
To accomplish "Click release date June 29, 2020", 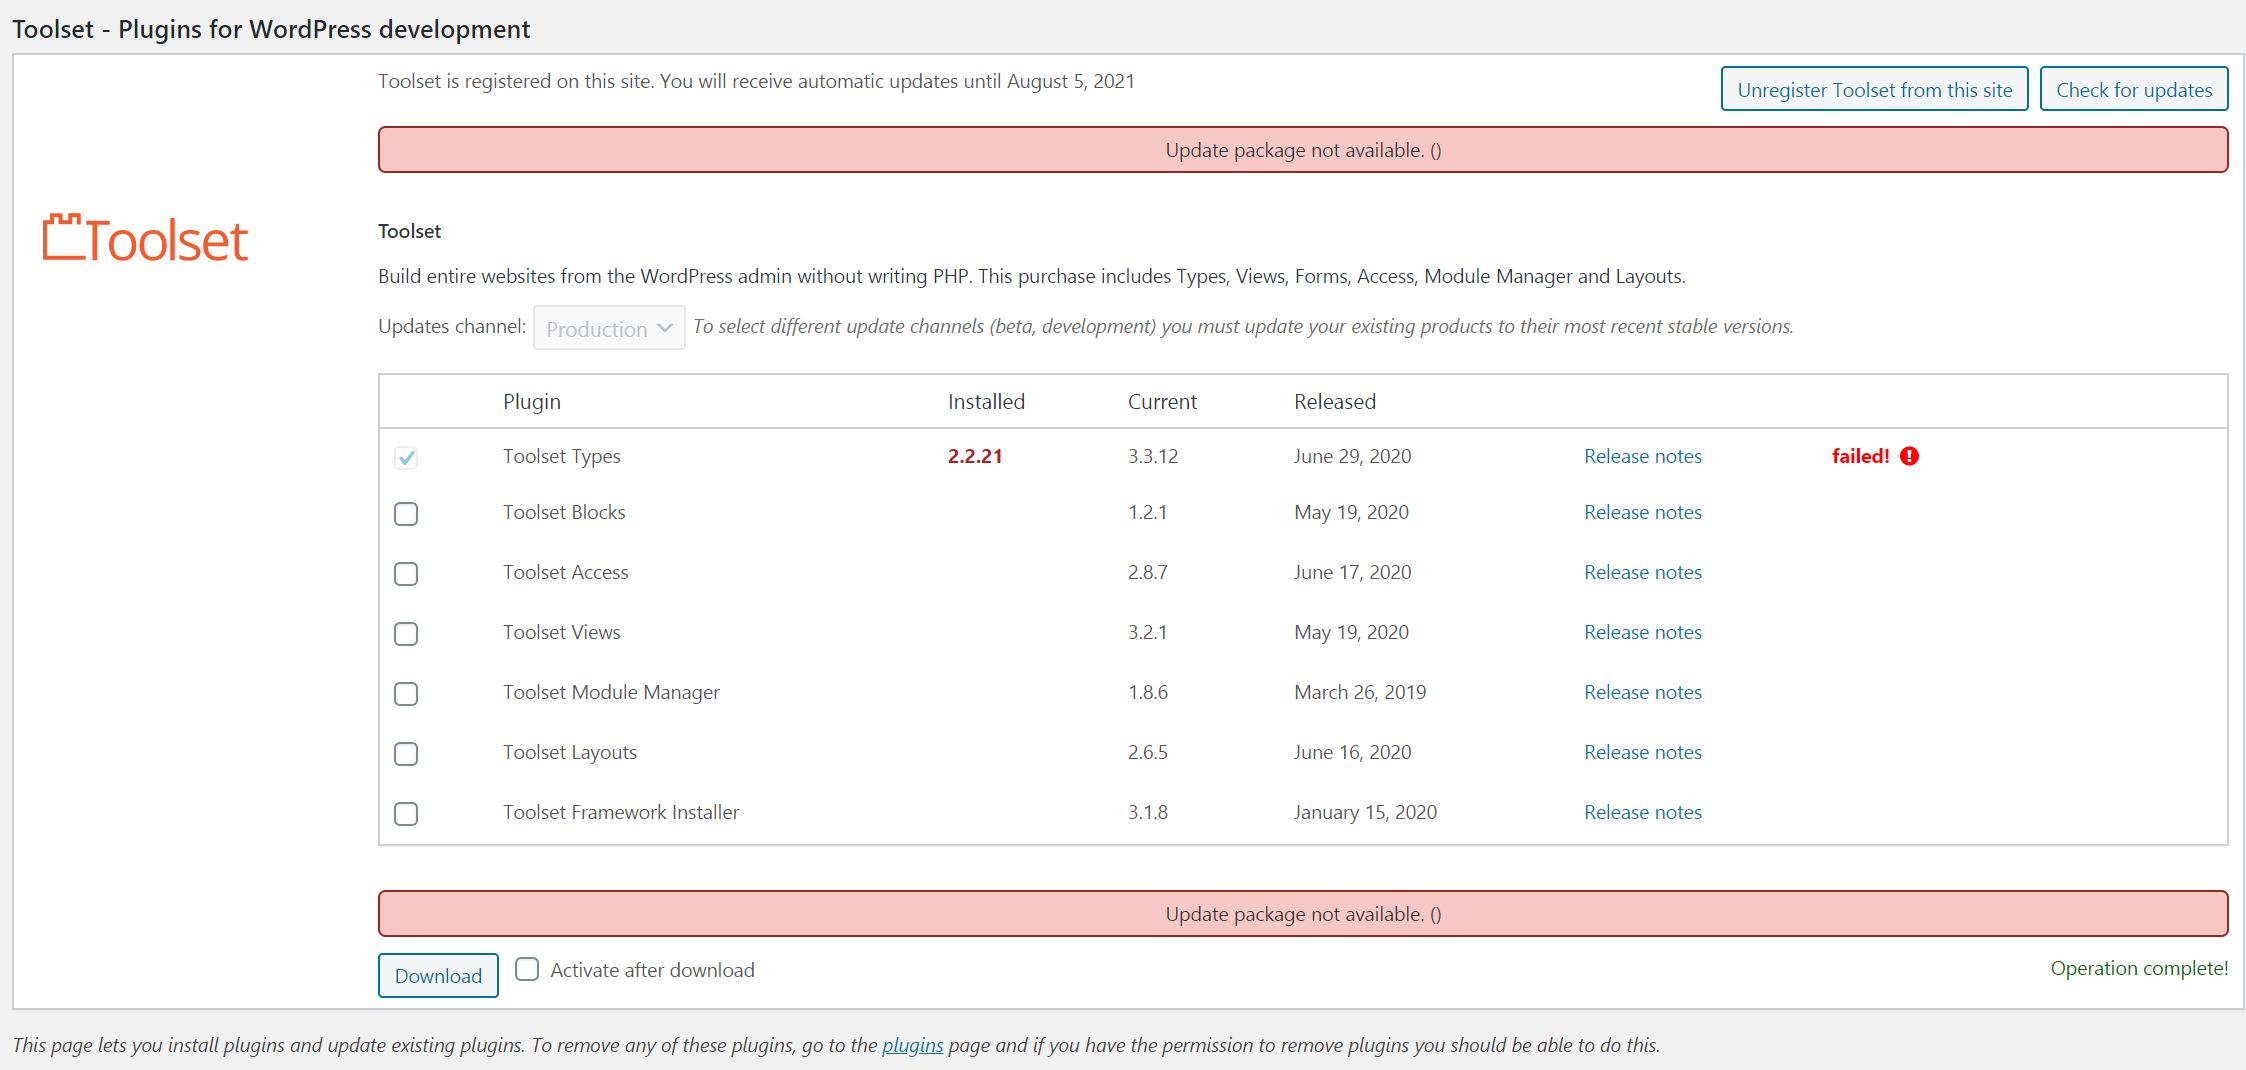I will 1352,456.
